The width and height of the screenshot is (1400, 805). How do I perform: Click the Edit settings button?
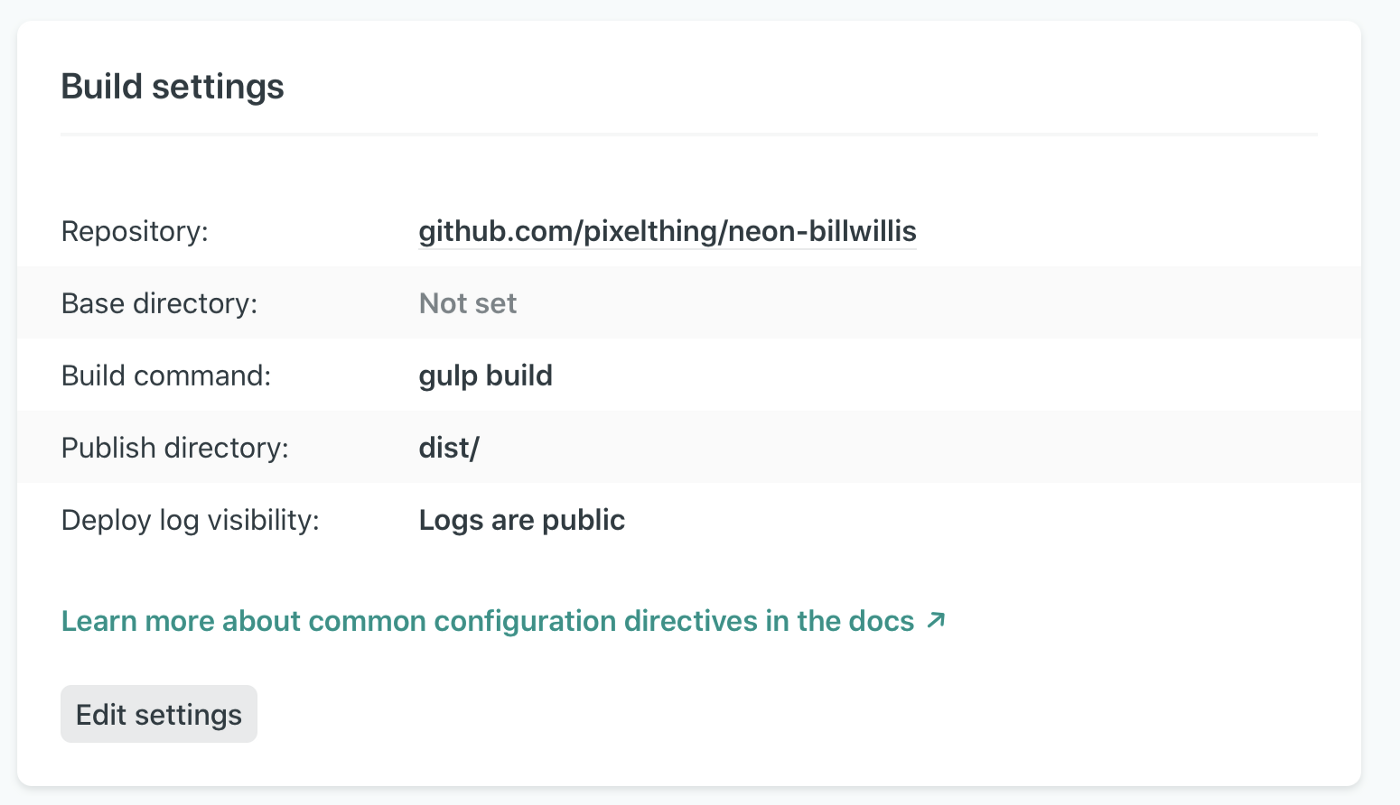coord(159,714)
